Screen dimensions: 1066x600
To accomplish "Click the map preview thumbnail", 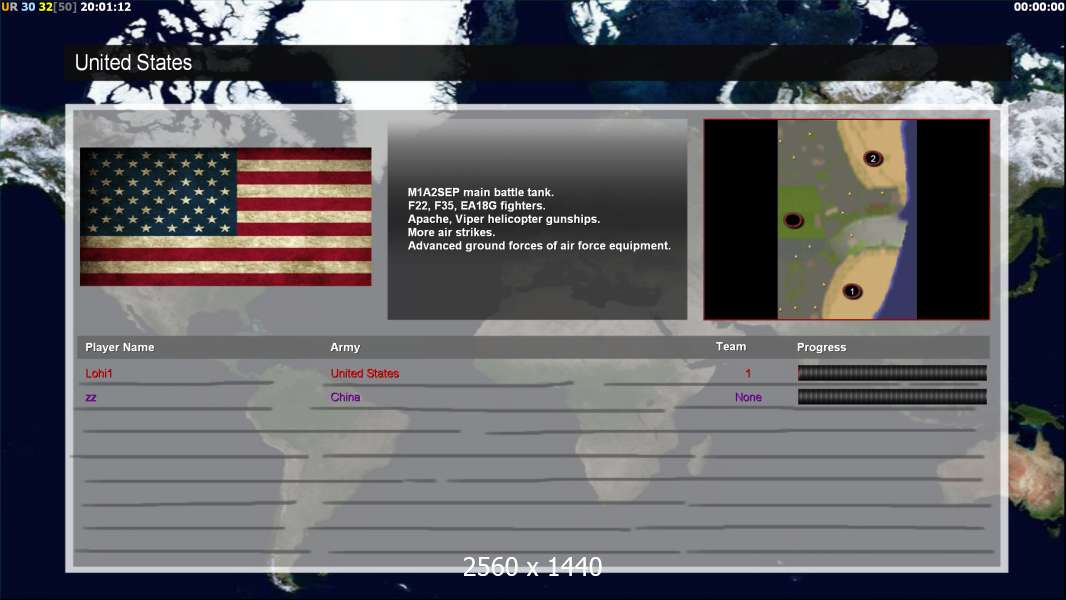I will click(846, 219).
